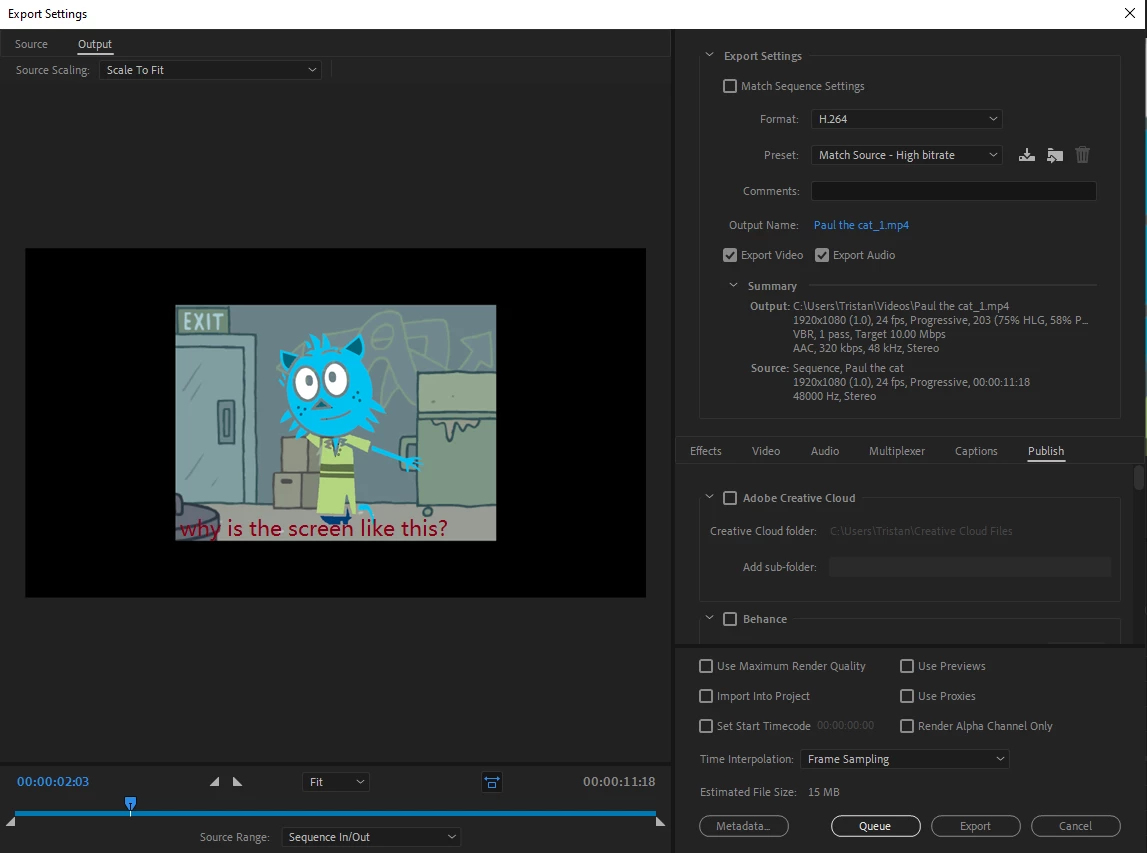Image resolution: width=1147 pixels, height=853 pixels.
Task: Enable the Behance publish checkbox
Action: pyautogui.click(x=729, y=619)
